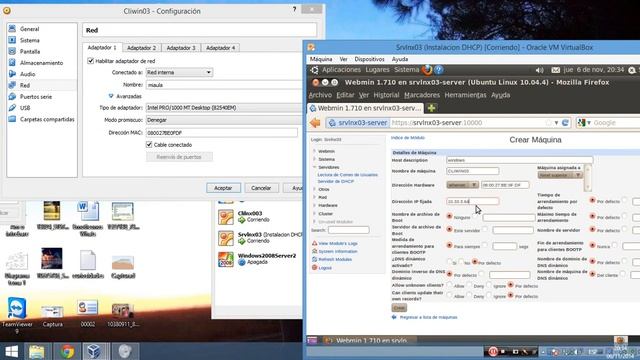Open the volume icon in Ubuntu top panel
Viewport: 640px width, 360px height.
click(539, 70)
